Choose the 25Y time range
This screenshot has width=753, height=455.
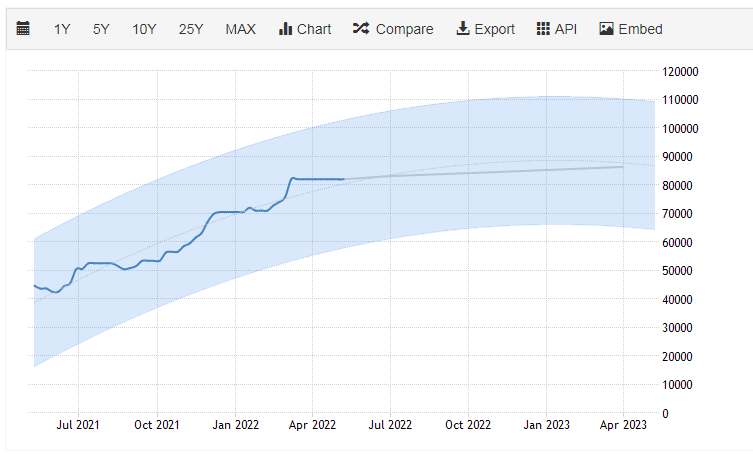tap(191, 29)
